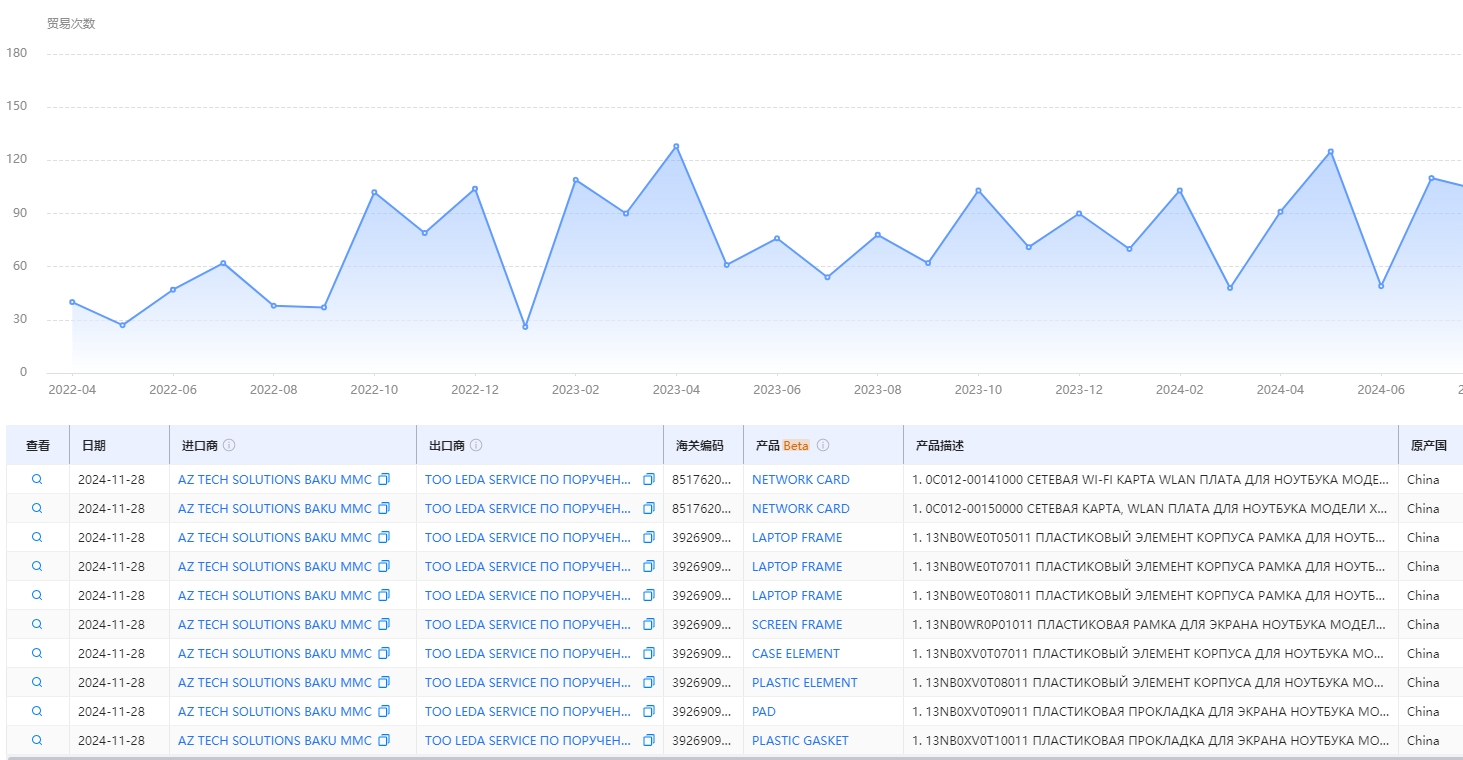The height and width of the screenshot is (760, 1463).
Task: Copy the importer name in PLASTIC ELEMENT row
Action: [384, 683]
